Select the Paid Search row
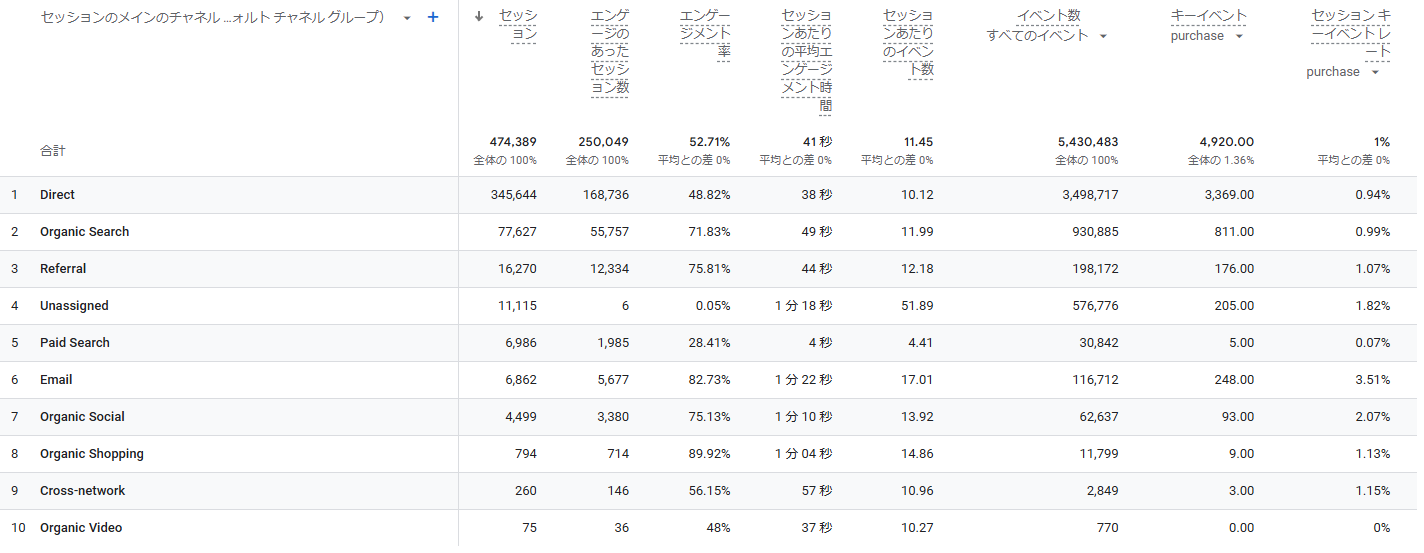The height and width of the screenshot is (553, 1424). click(x=75, y=343)
